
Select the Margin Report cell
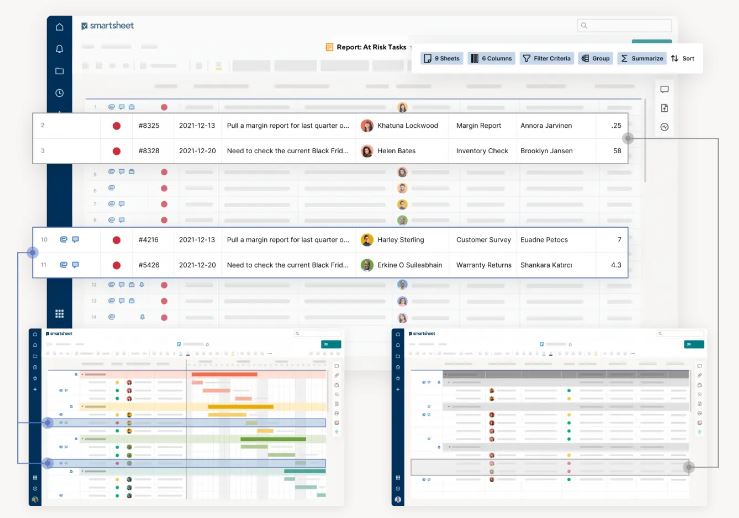coord(479,126)
